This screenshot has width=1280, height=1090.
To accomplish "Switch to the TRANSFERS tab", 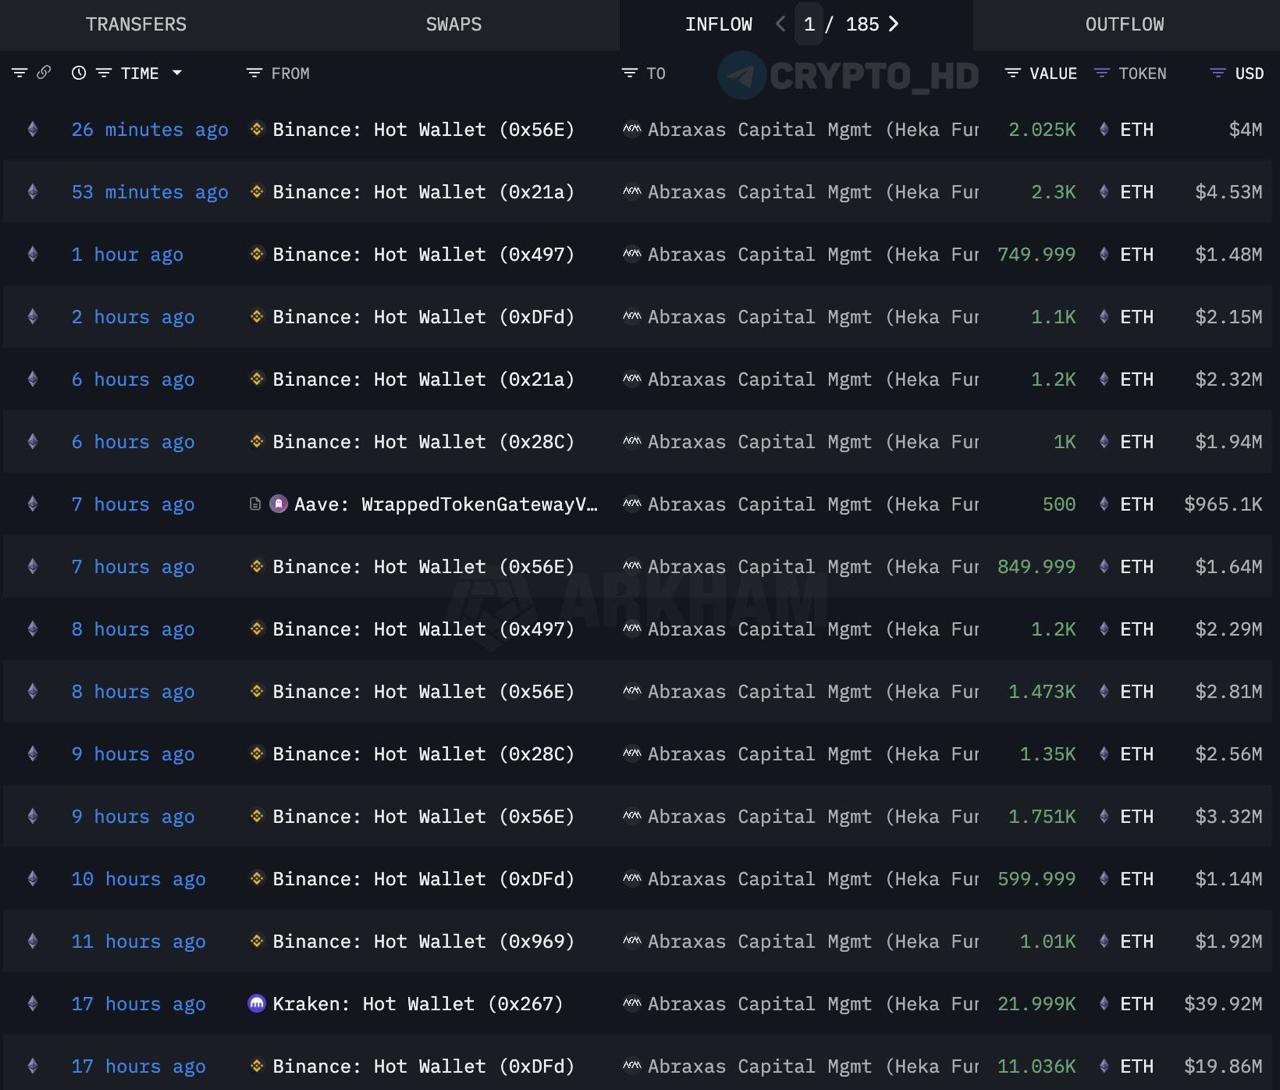I will pos(136,24).
